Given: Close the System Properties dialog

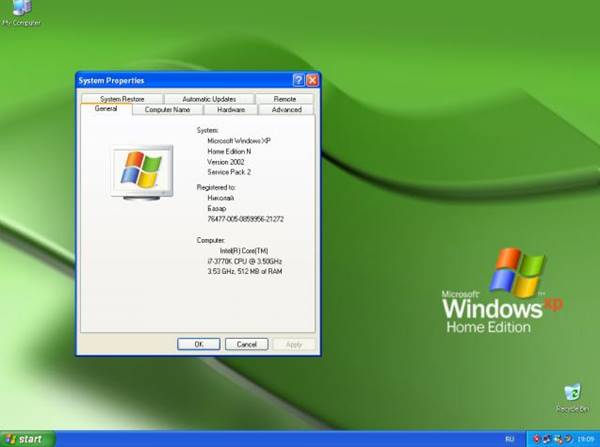Looking at the screenshot, I should pos(312,80).
